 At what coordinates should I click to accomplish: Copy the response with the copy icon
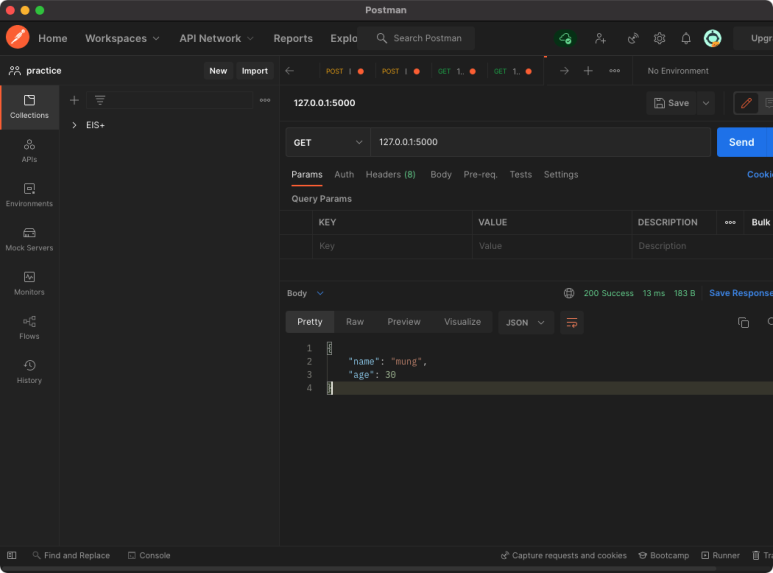pyautogui.click(x=743, y=322)
